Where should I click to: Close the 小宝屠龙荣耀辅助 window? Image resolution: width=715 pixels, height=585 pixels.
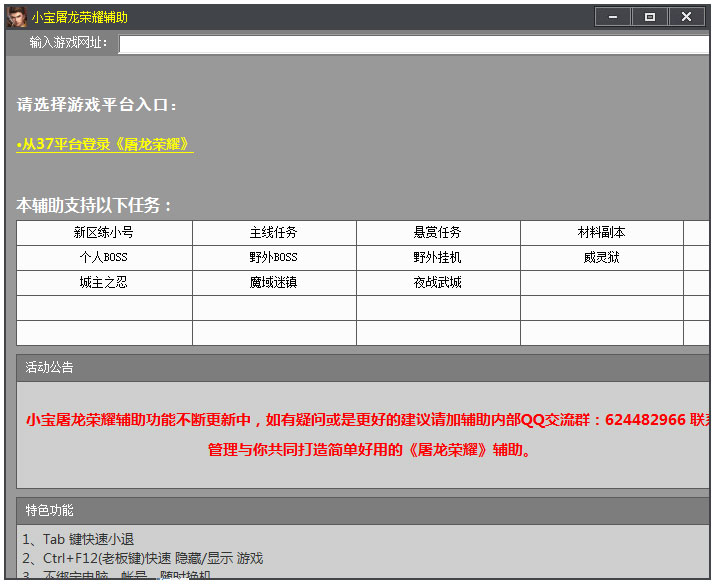pos(686,17)
